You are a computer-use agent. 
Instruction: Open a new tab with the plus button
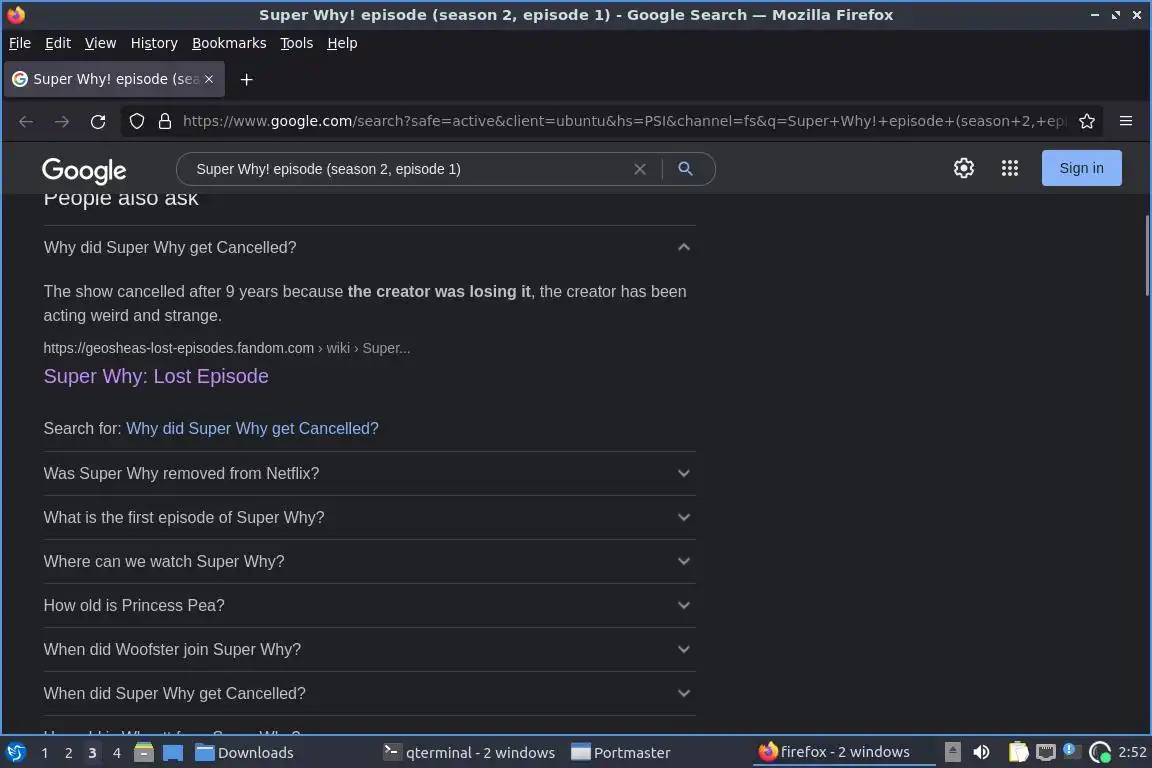246,79
